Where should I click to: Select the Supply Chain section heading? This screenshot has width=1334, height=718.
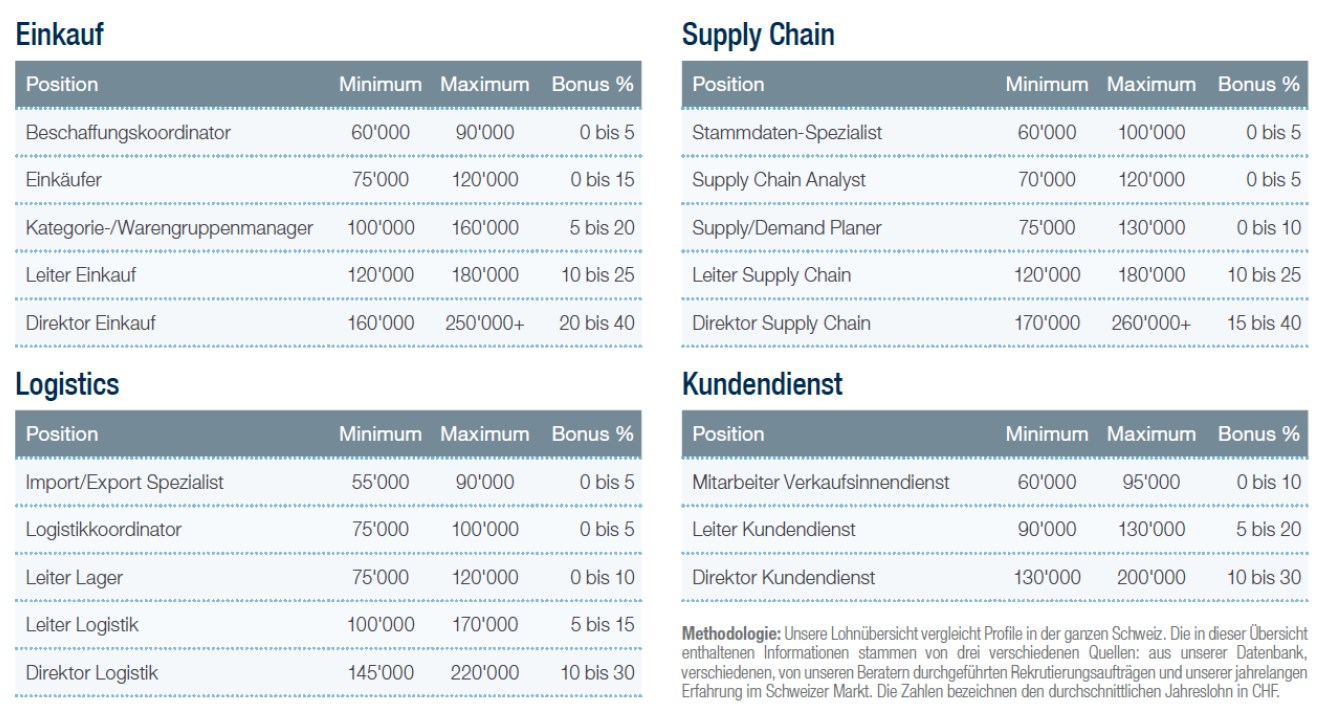[758, 35]
